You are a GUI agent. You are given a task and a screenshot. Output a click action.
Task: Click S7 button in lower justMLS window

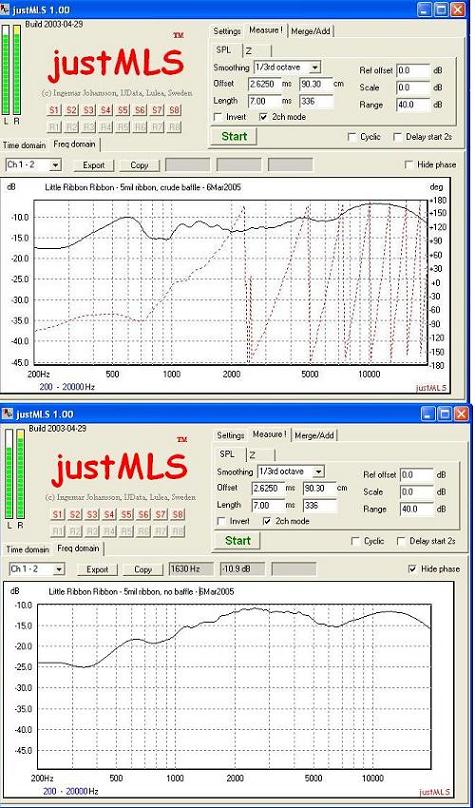(161, 514)
